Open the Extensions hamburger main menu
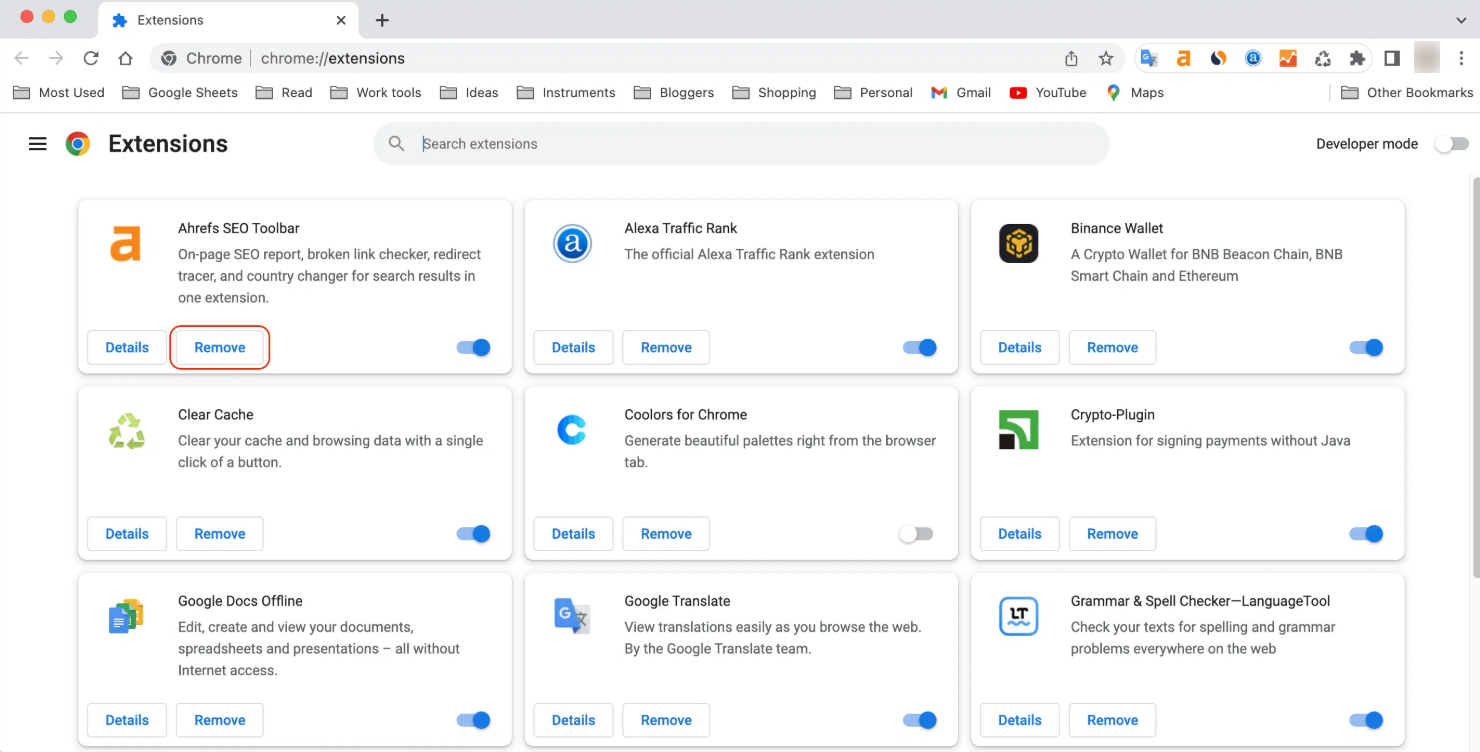 pyautogui.click(x=38, y=144)
